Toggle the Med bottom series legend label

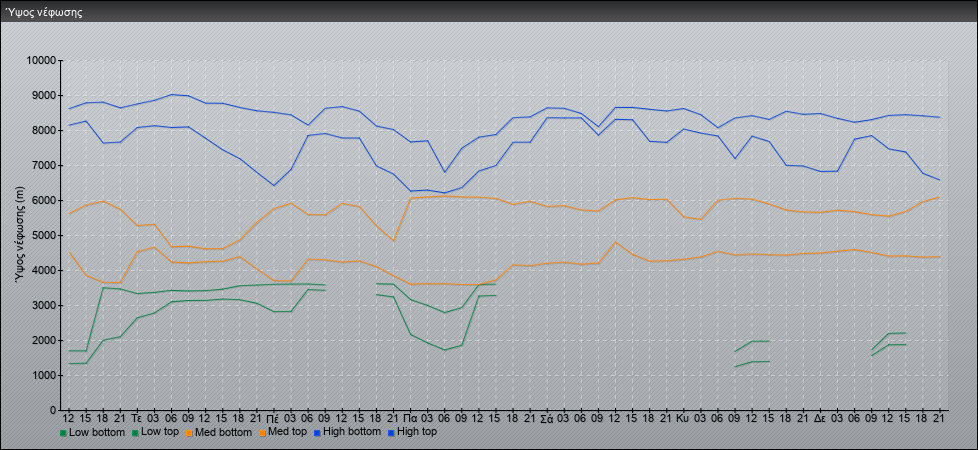(223, 432)
